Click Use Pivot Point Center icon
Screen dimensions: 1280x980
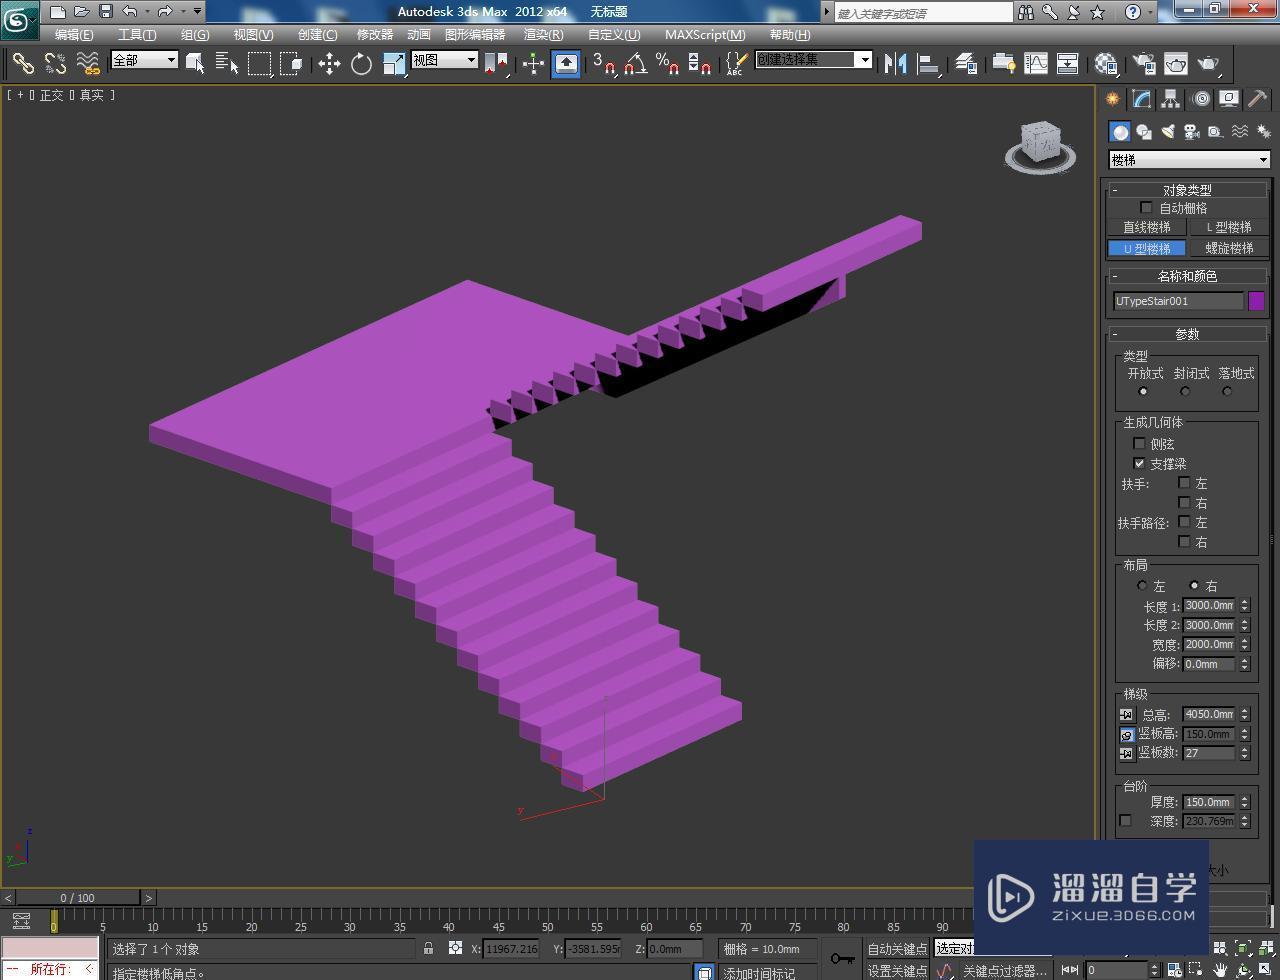(496, 64)
